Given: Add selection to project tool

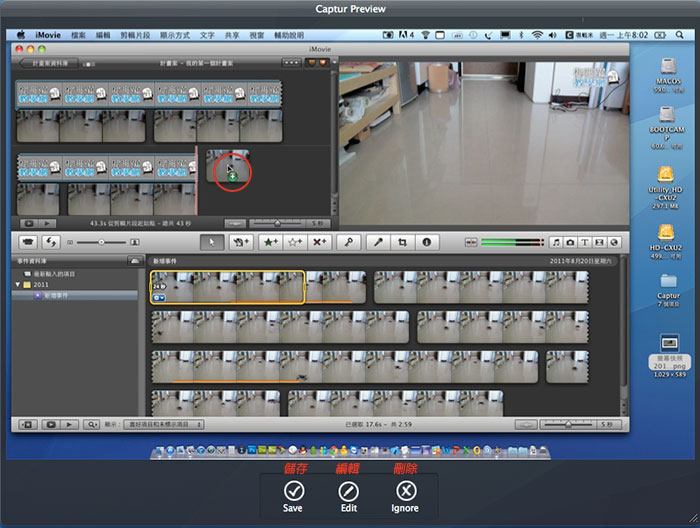Looking at the screenshot, I should (241, 242).
